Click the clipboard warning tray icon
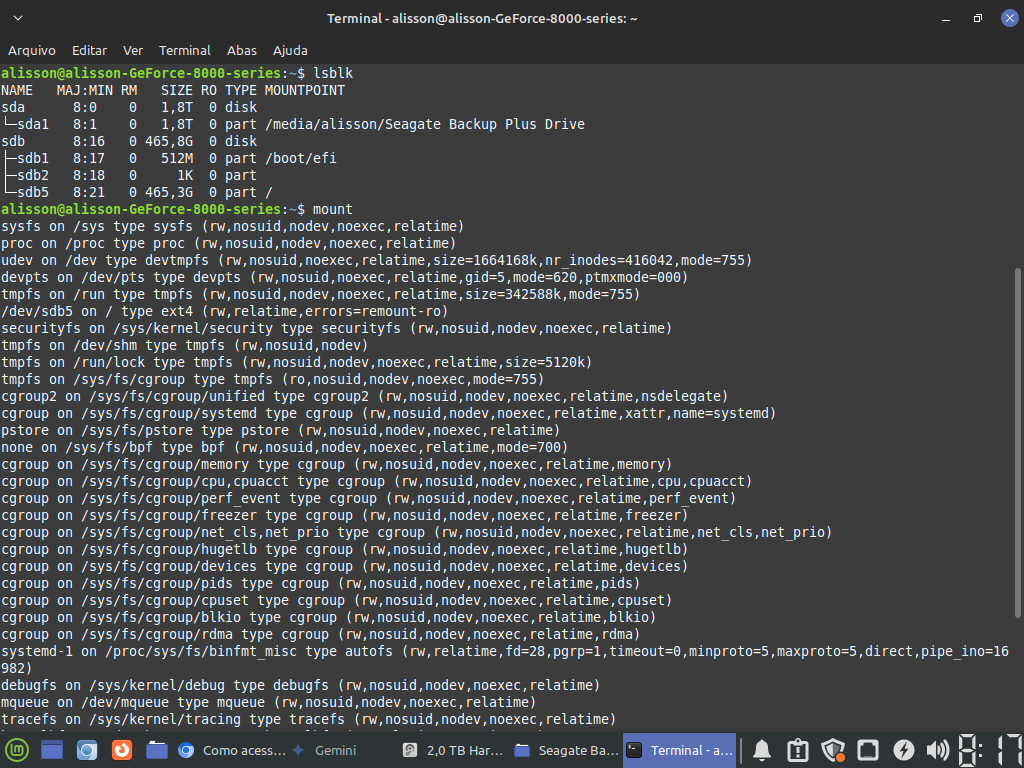This screenshot has height=768, width=1024. pyautogui.click(x=797, y=750)
